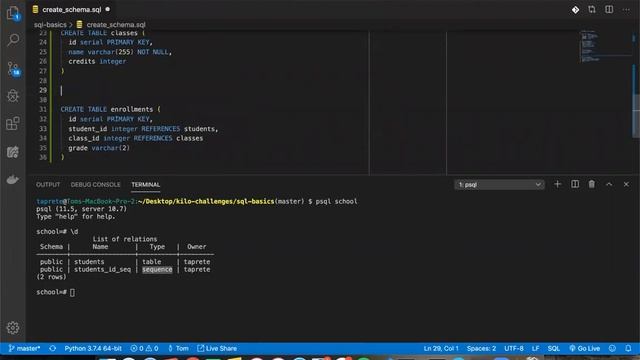This screenshot has height=360, width=640.
Task: Click Go Live server button
Action: pyautogui.click(x=584, y=349)
